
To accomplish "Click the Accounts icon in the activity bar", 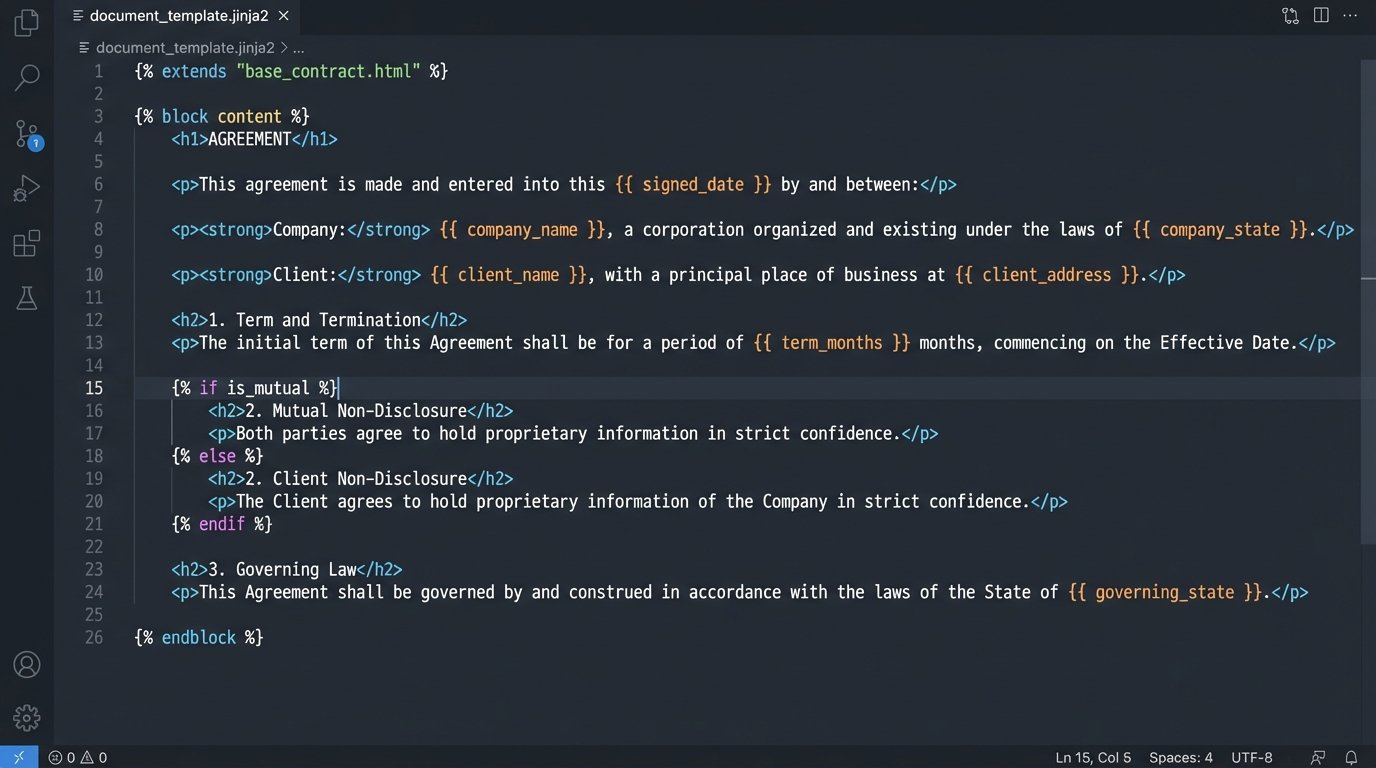I will pos(26,664).
